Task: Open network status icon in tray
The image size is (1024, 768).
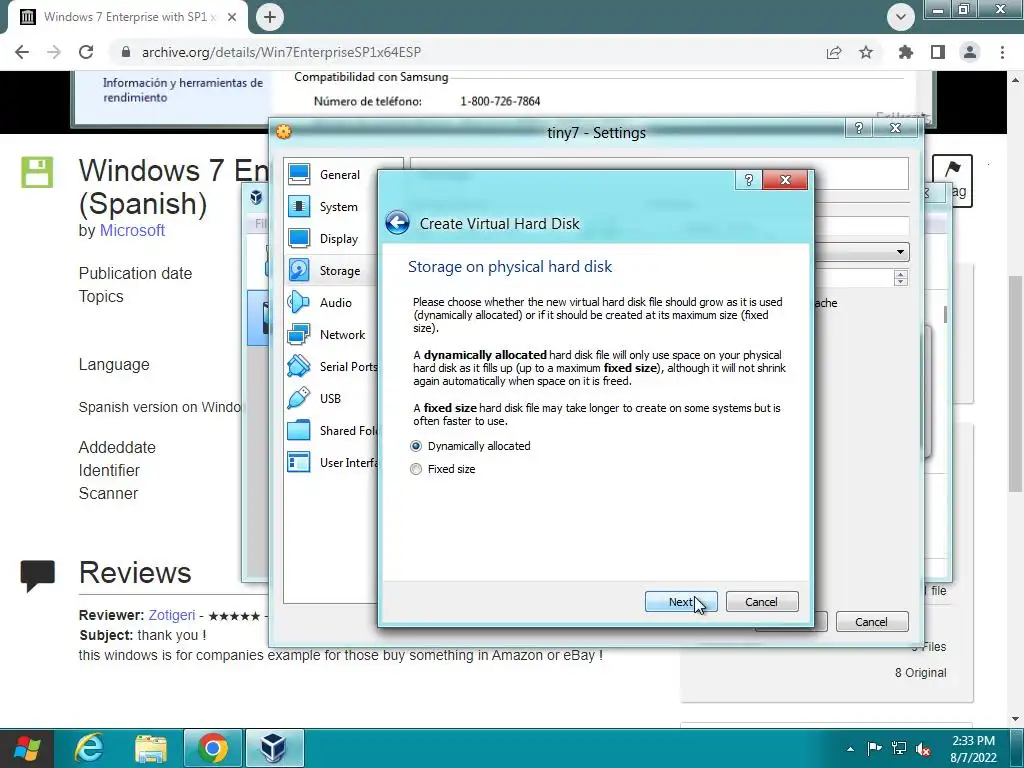Action: [899, 748]
